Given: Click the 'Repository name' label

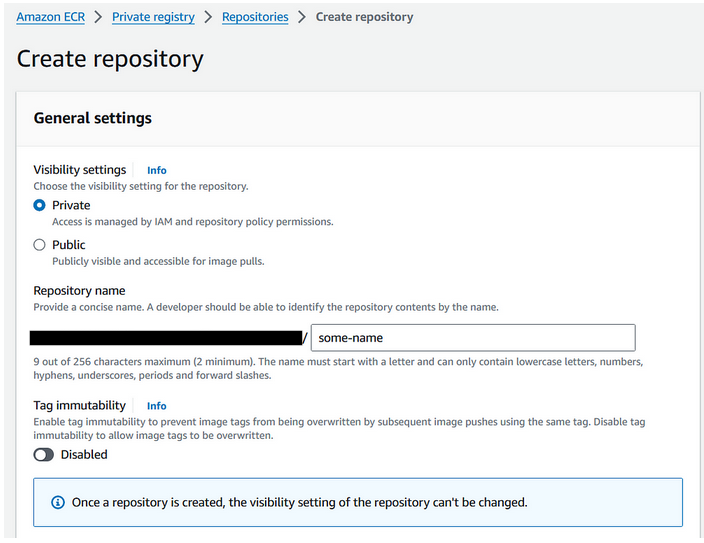Looking at the screenshot, I should pos(79,291).
